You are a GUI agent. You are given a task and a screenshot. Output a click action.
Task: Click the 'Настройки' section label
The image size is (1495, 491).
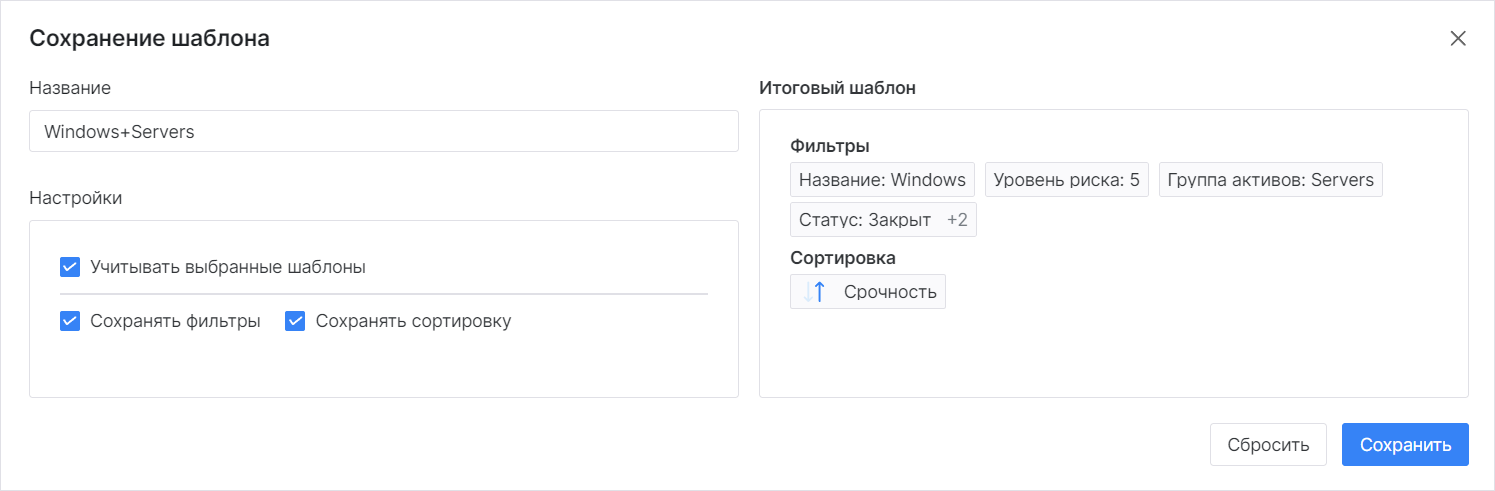tap(76, 198)
